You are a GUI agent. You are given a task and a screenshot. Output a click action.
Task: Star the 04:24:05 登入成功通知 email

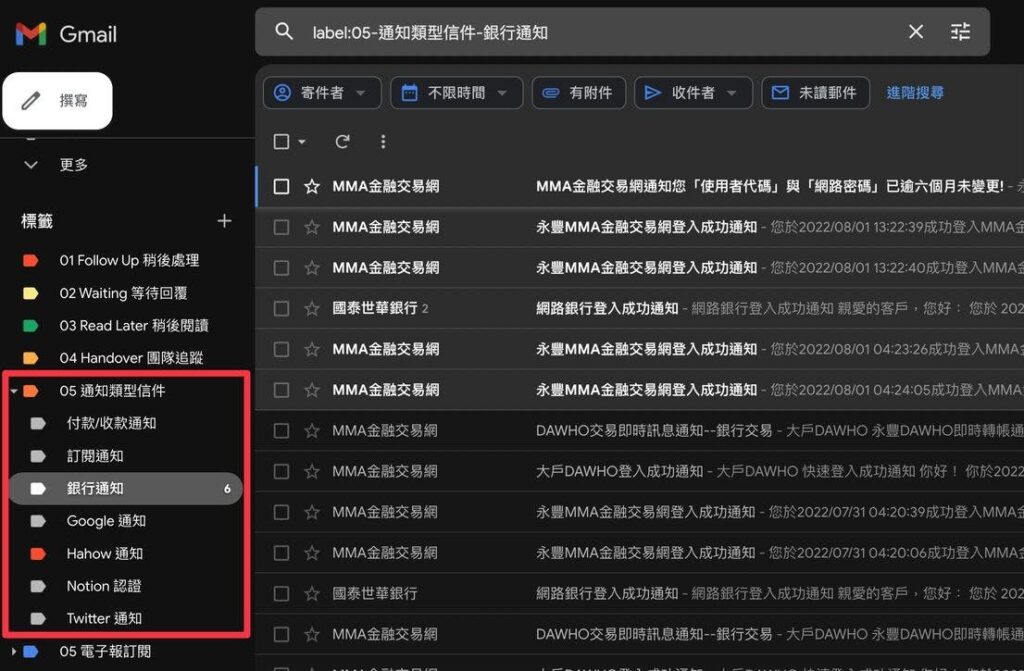(312, 390)
